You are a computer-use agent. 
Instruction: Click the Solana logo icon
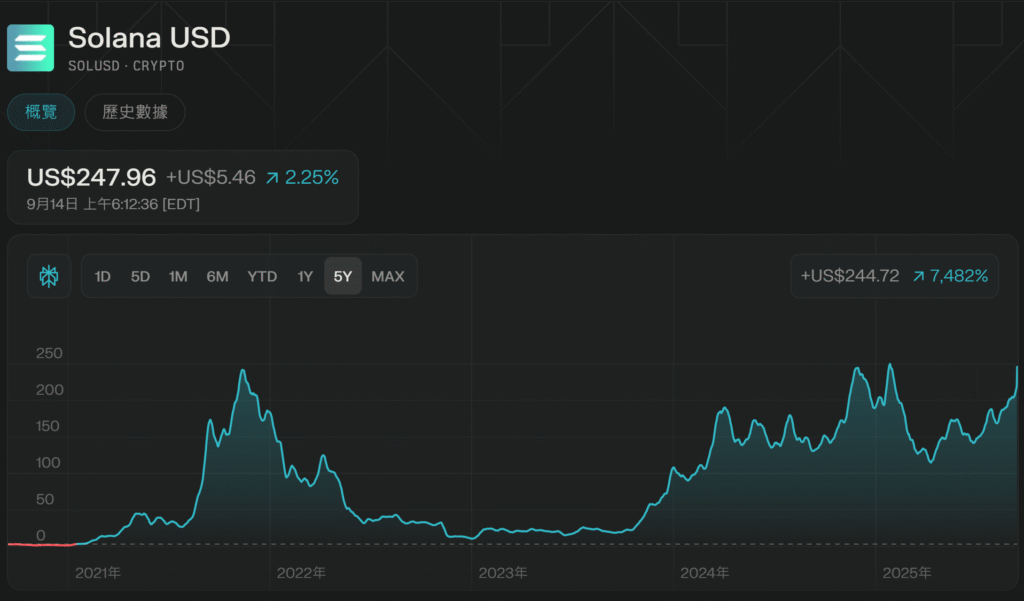tap(31, 48)
